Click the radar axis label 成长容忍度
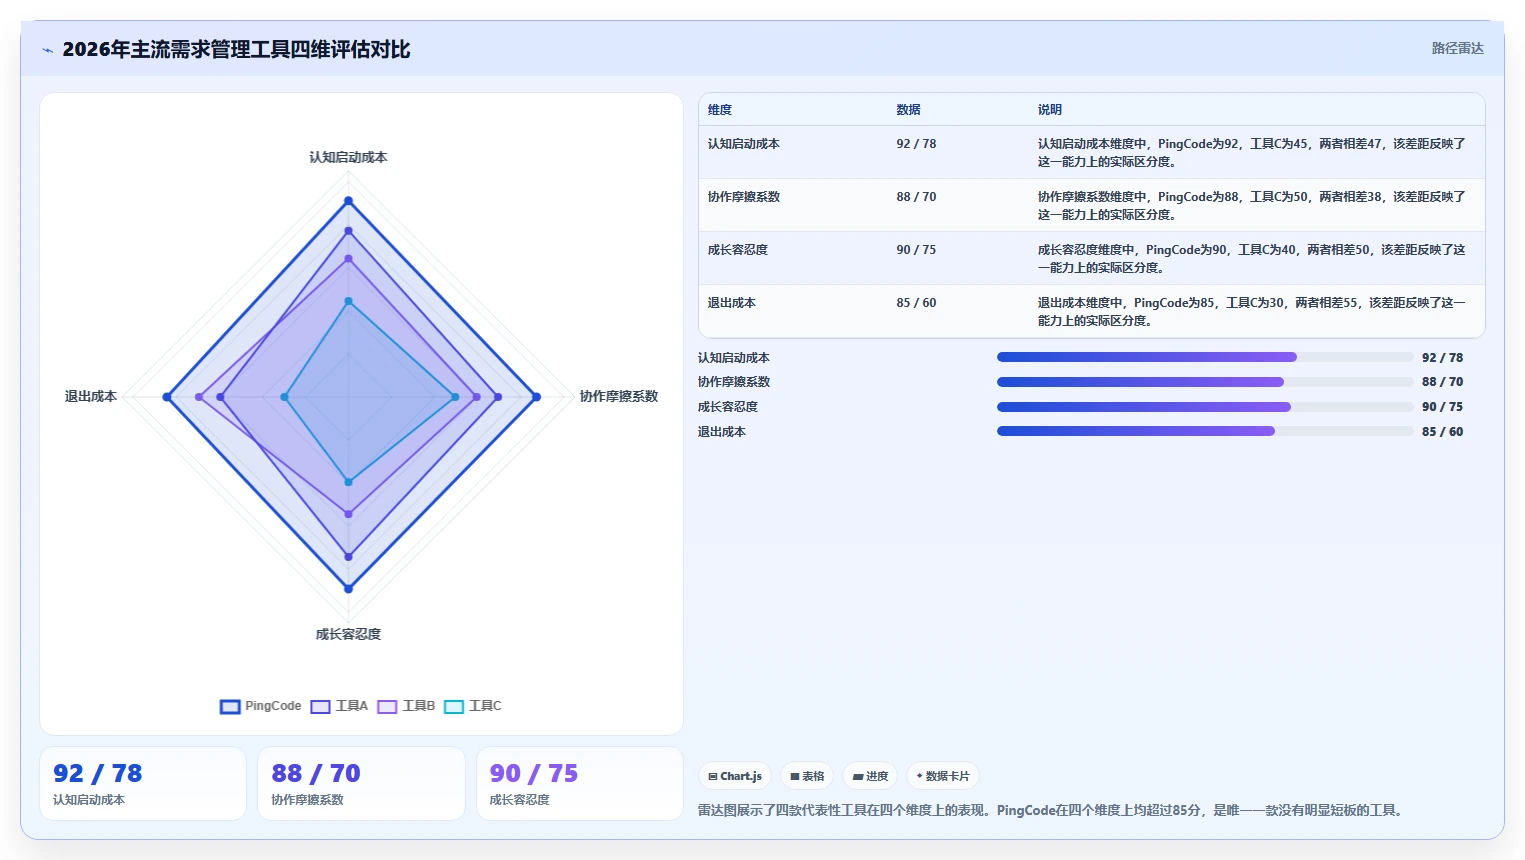 pos(348,634)
